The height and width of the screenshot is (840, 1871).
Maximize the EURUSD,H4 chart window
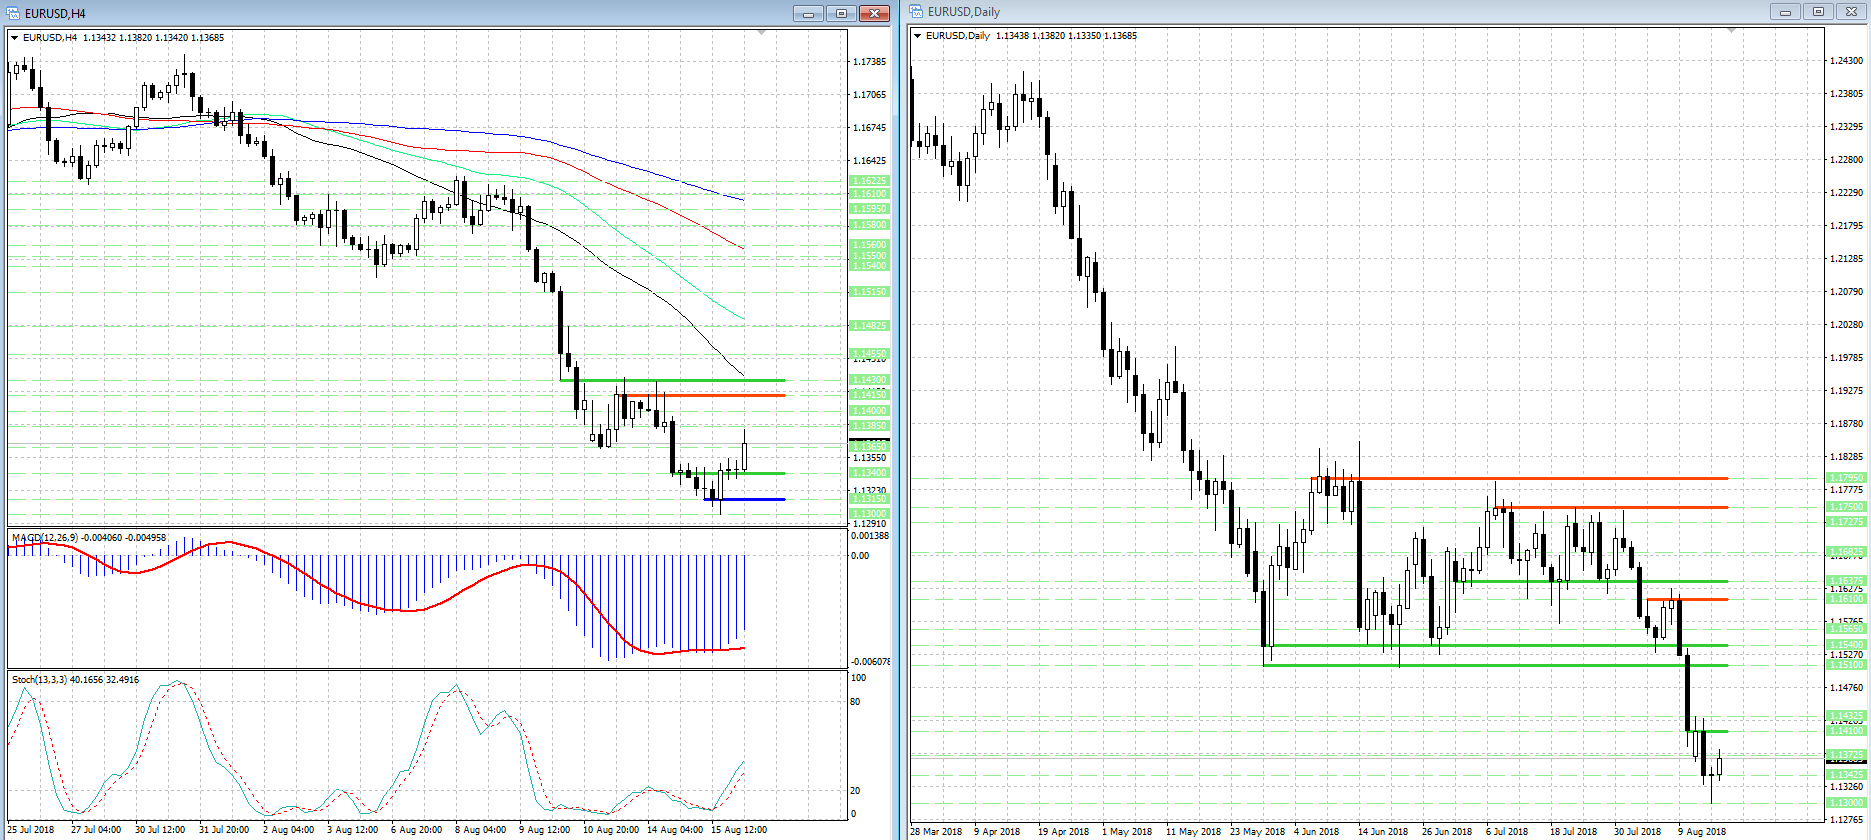pos(841,13)
